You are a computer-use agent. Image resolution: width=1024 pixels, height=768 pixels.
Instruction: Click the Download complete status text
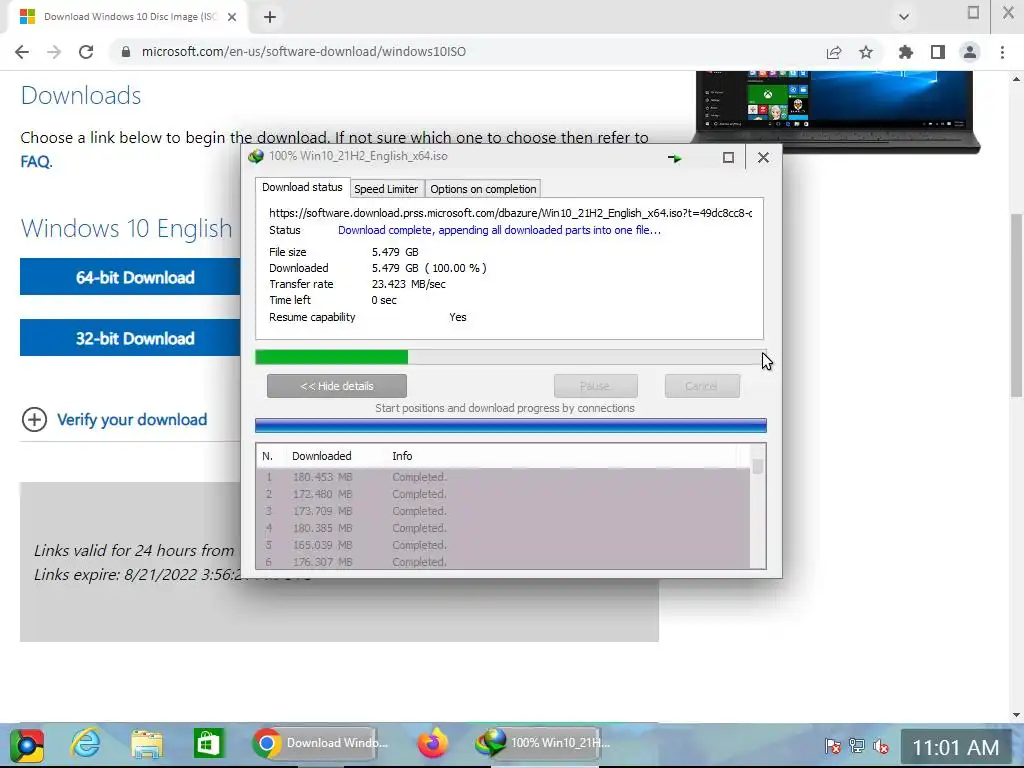(x=499, y=230)
